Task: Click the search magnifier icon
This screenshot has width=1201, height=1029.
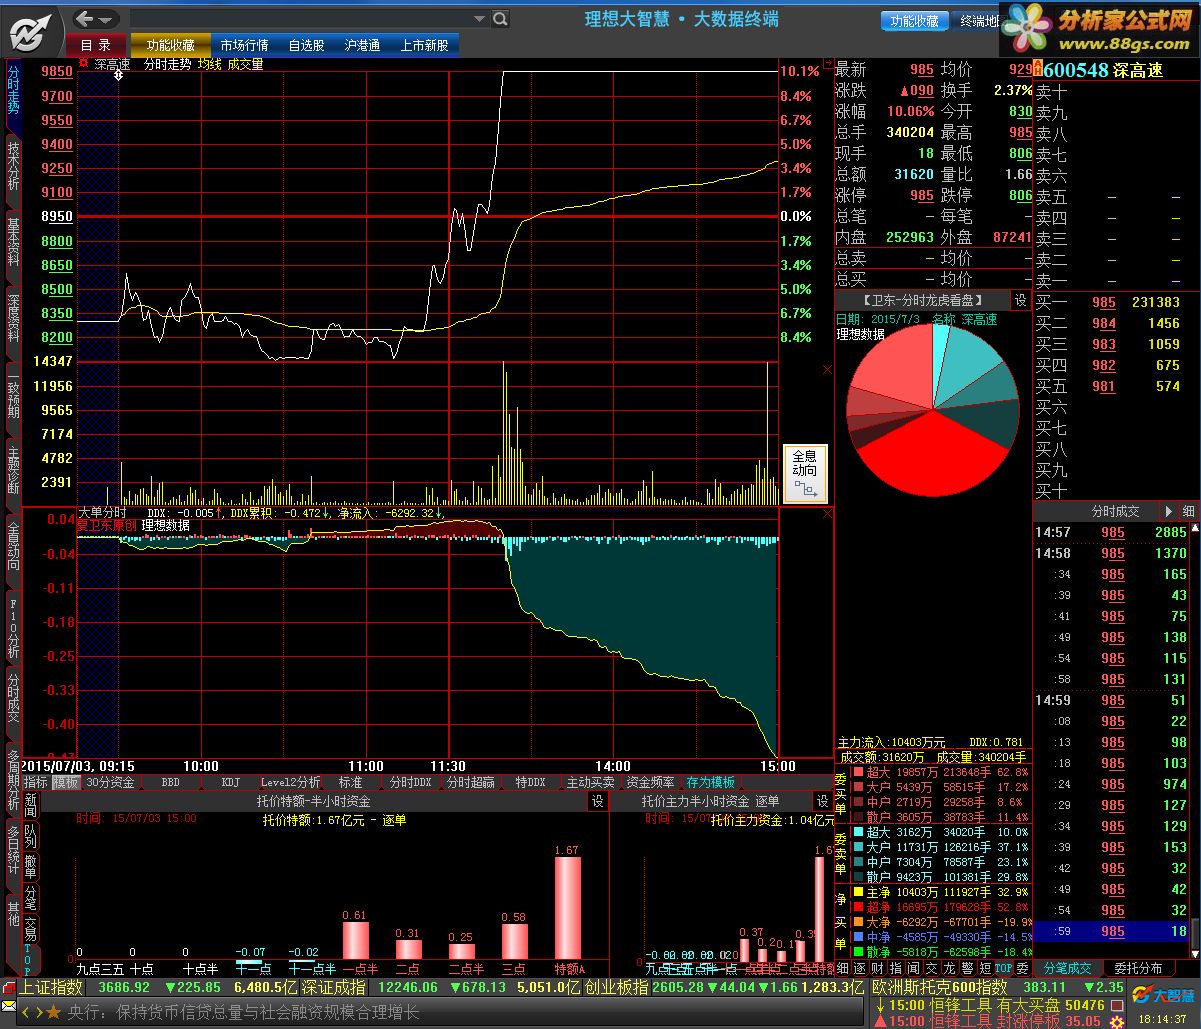Action: click(500, 19)
